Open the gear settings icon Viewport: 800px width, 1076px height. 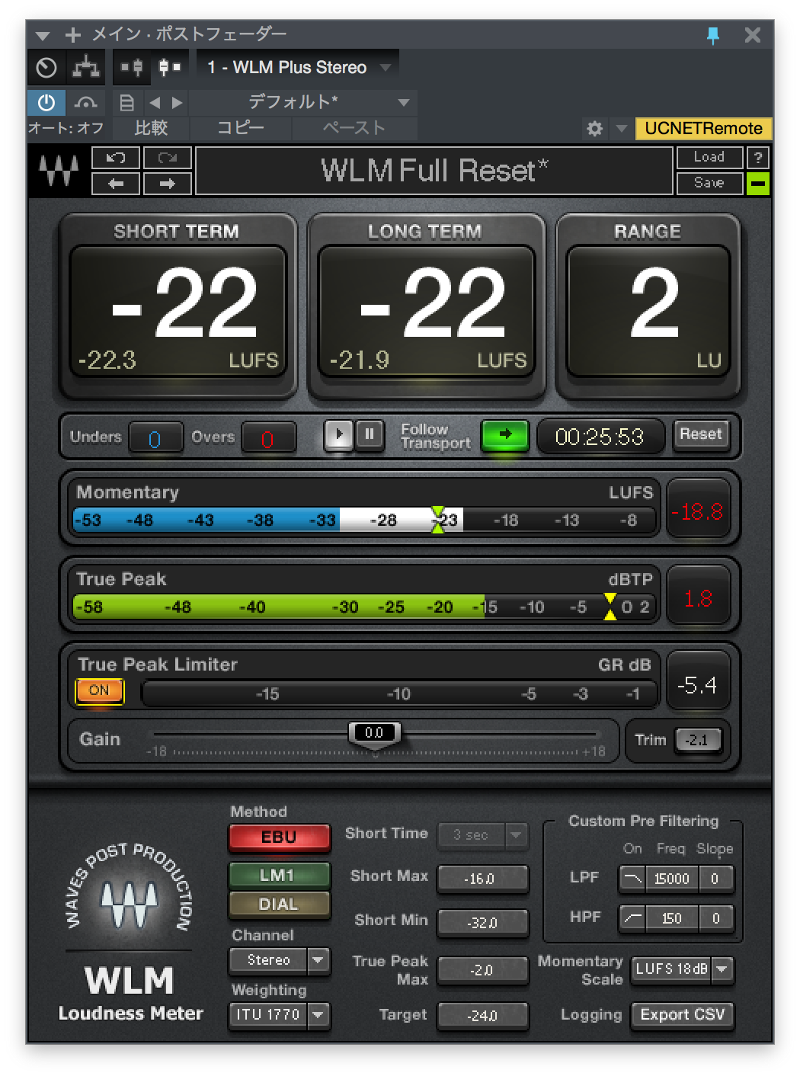click(595, 128)
